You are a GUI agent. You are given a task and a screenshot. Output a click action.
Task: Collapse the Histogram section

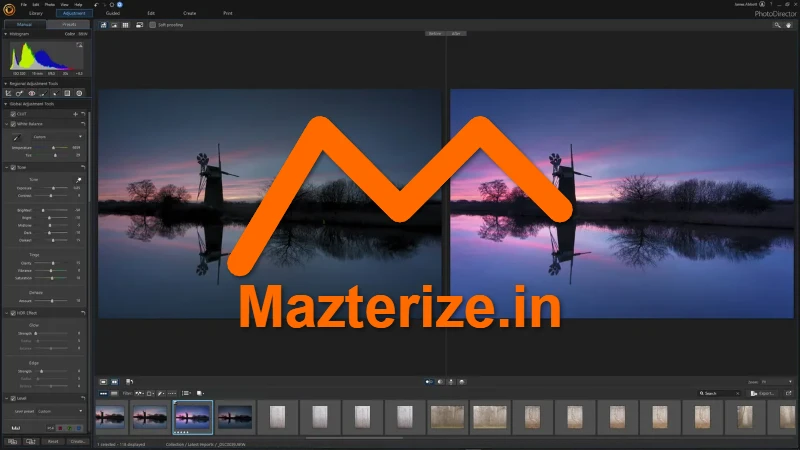click(6, 34)
